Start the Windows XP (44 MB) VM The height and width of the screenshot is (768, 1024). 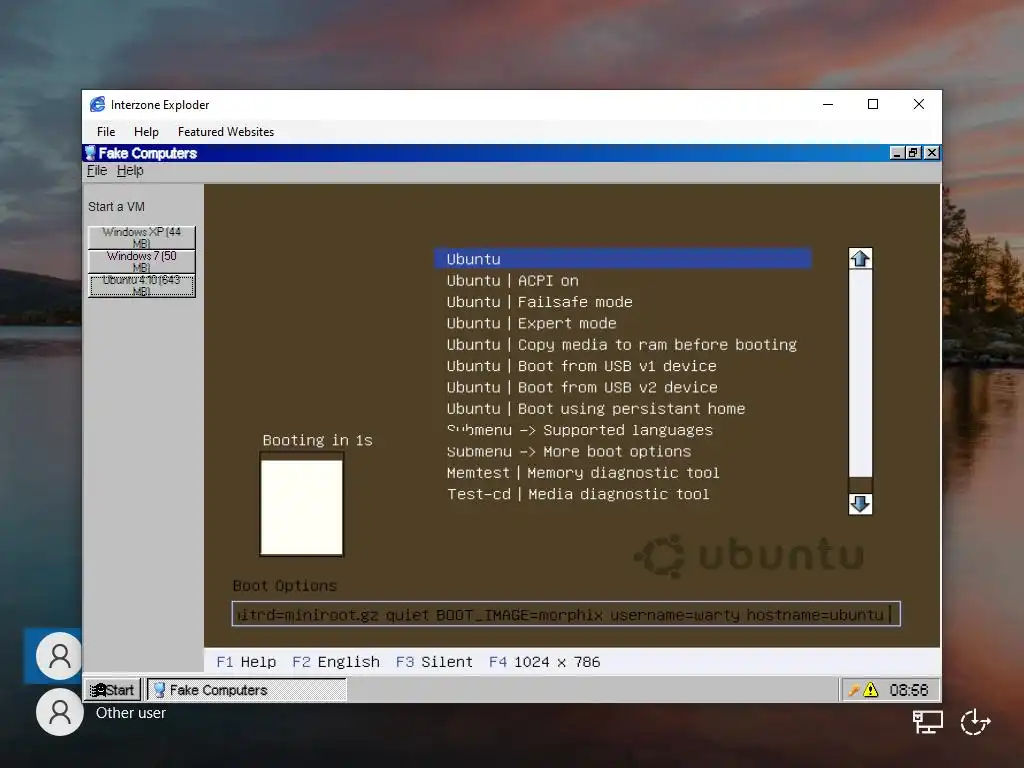[142, 236]
